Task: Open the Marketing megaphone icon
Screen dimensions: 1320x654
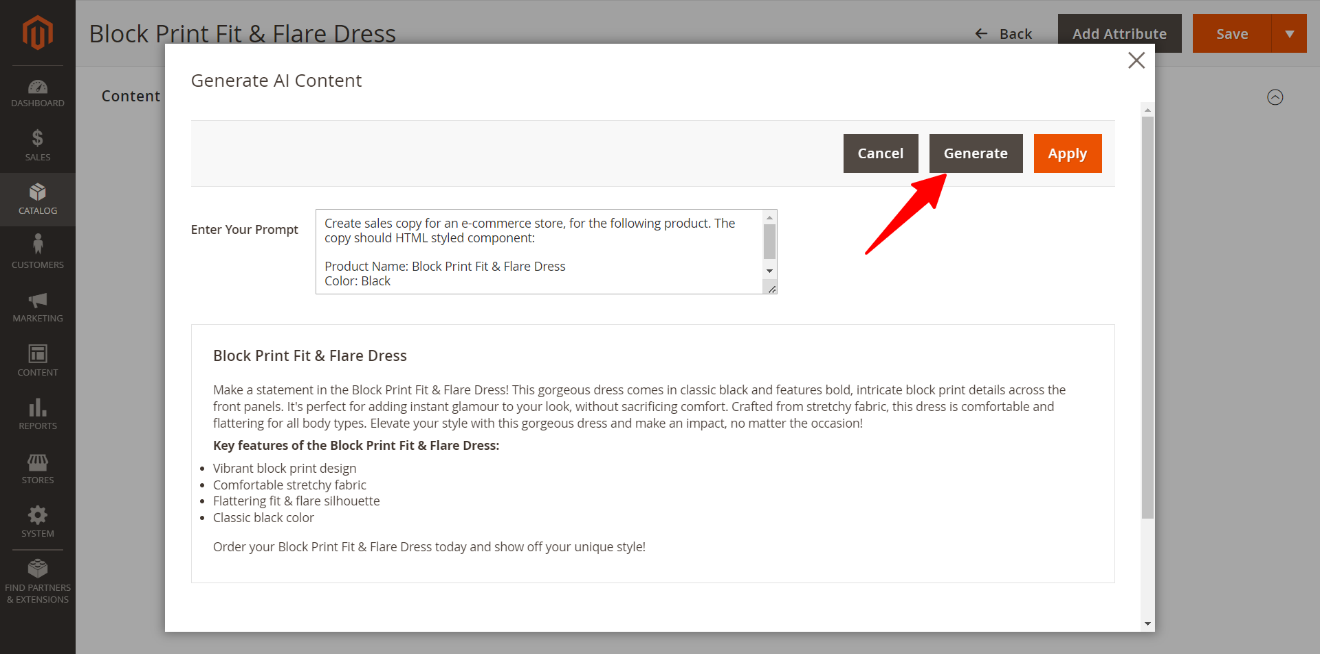Action: 37,305
